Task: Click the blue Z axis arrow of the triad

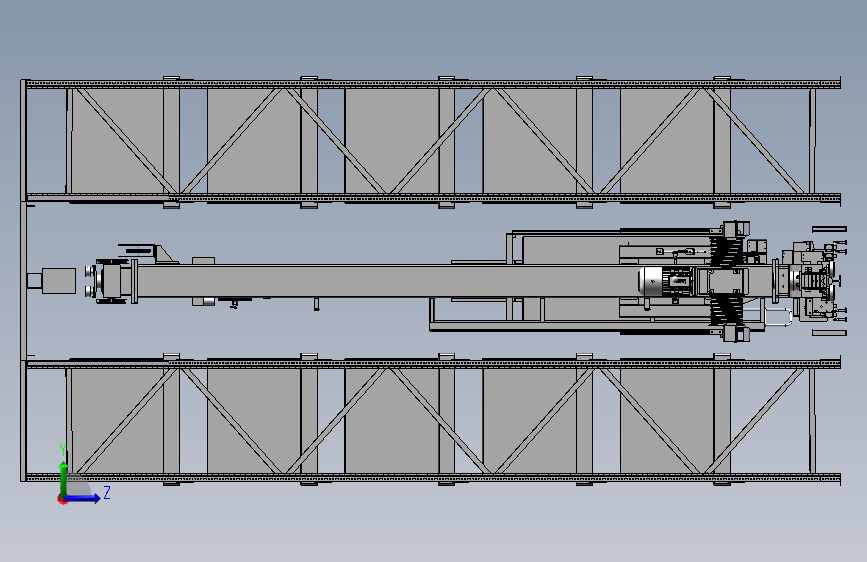Action: coord(83,498)
